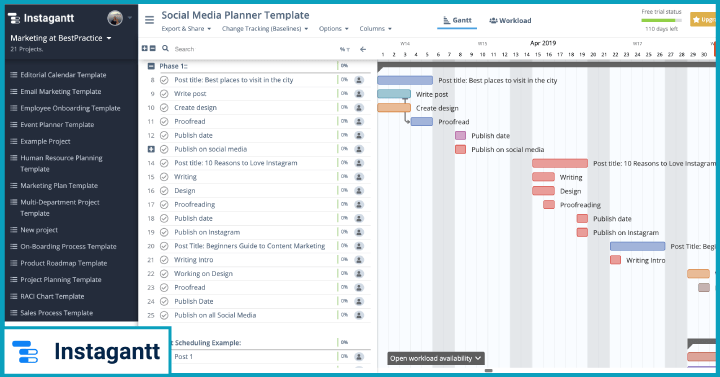The image size is (720, 377).
Task: Select blue 'Best places to visit' Gantt bar
Action: pos(405,80)
